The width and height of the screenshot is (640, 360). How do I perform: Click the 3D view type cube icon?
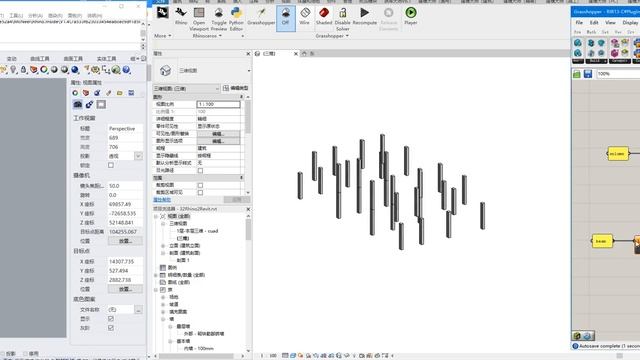(165, 71)
